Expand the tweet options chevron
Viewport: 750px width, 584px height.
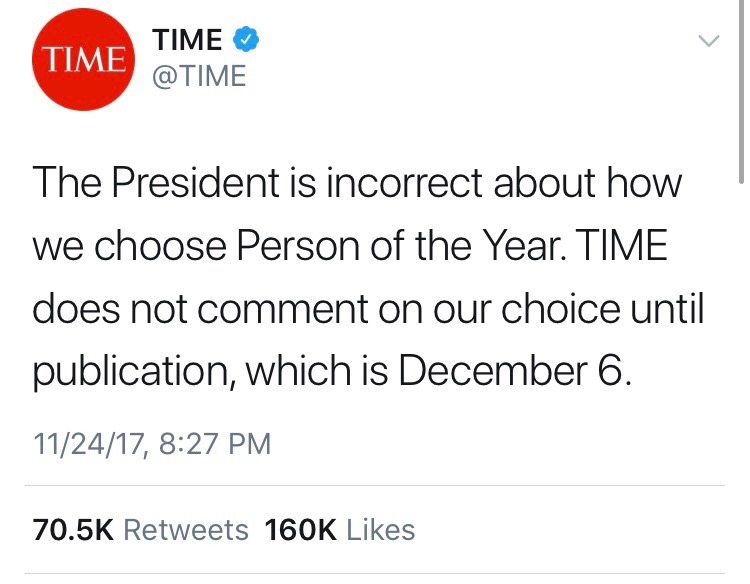click(708, 42)
